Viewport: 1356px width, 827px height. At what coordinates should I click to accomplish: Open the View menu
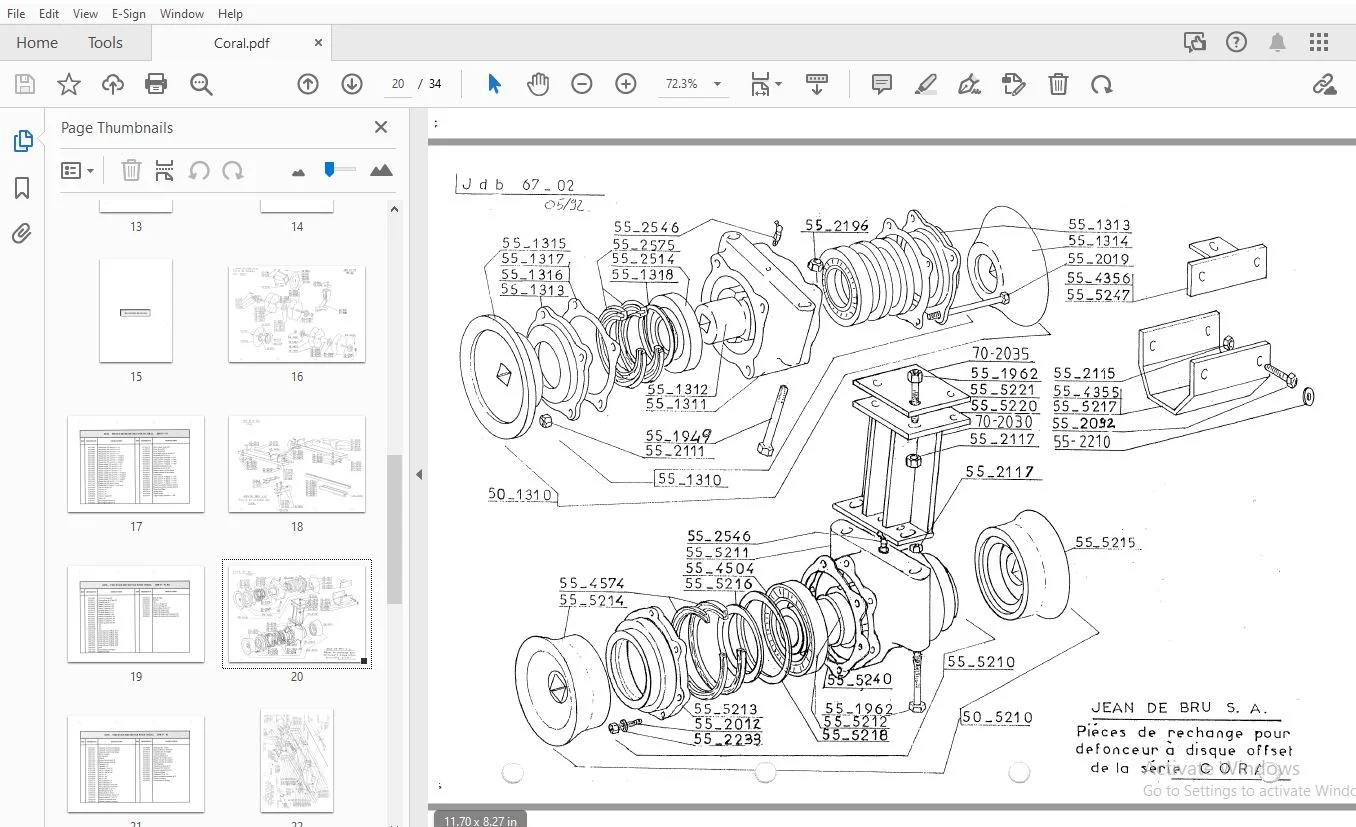coord(85,14)
